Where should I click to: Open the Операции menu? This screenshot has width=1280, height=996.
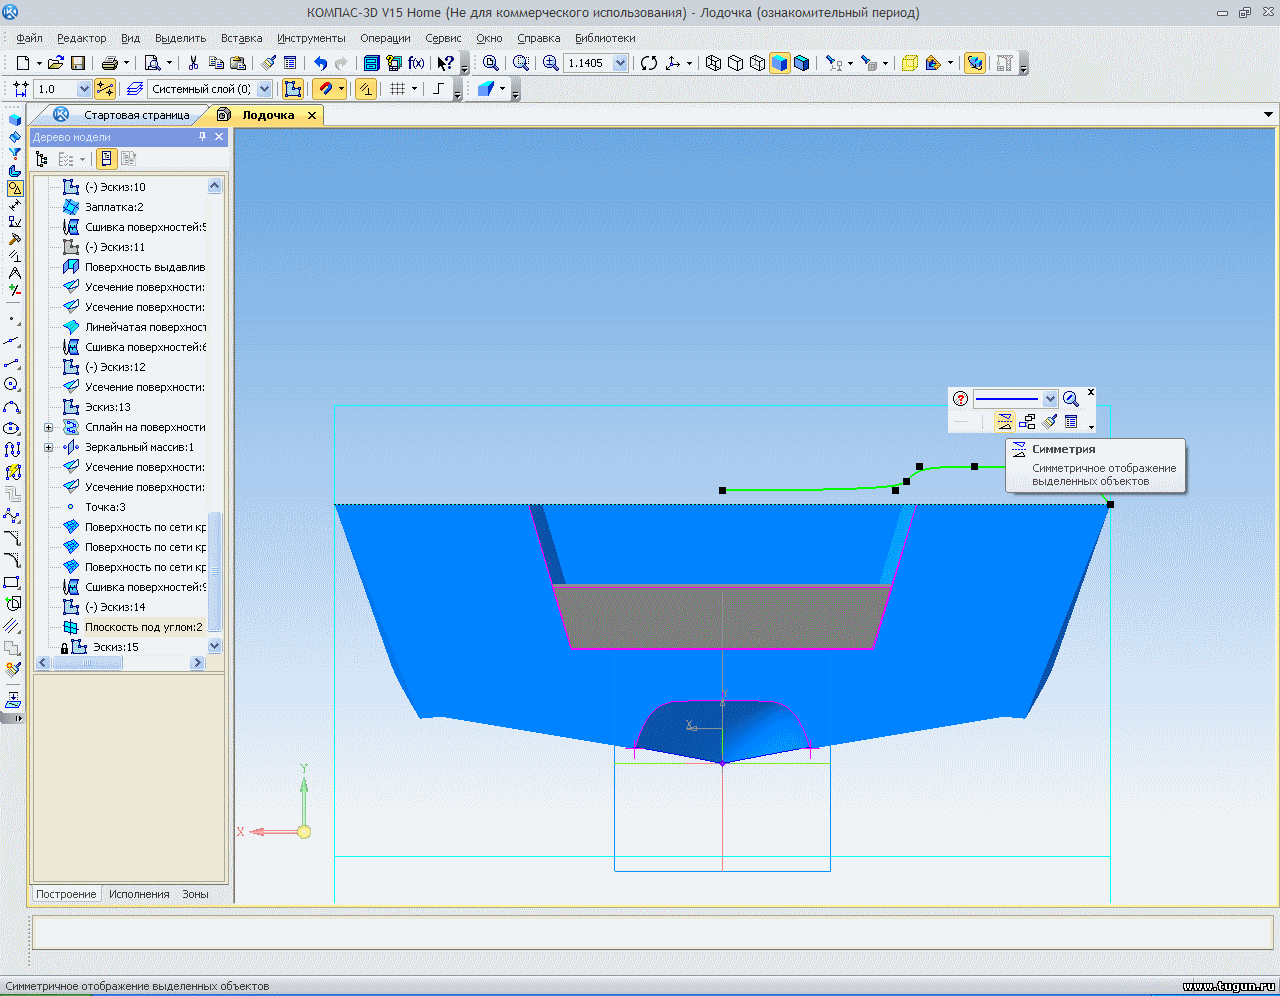tap(385, 38)
